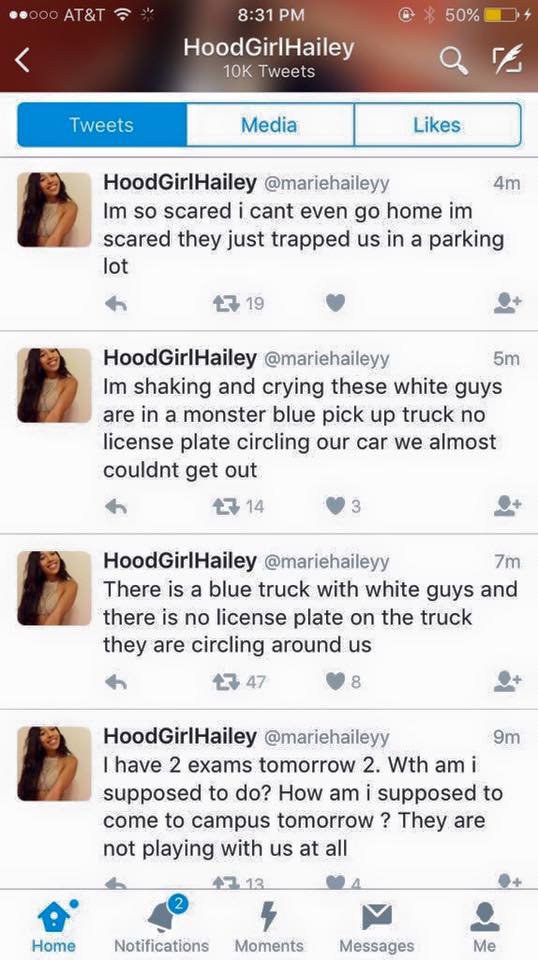Screen dimensions: 538x960
Task: Go to the Me profile tab
Action: (x=484, y=924)
